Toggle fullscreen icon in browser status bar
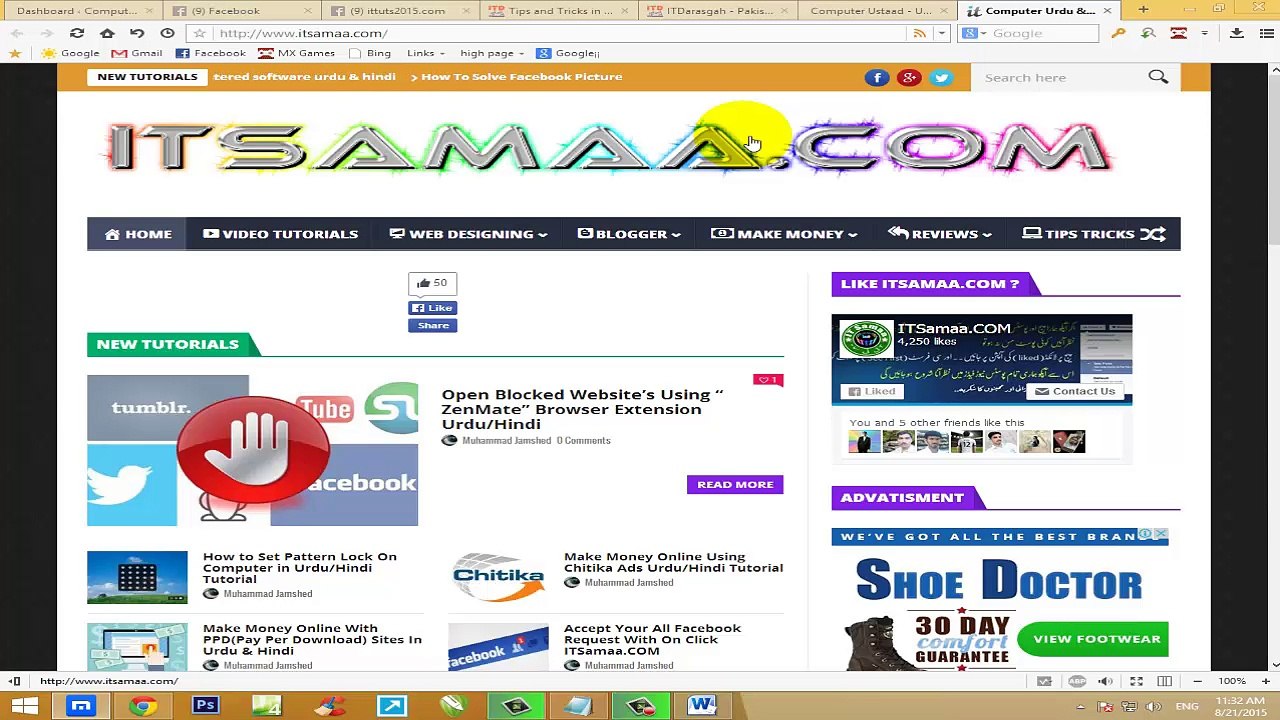 (1136, 681)
